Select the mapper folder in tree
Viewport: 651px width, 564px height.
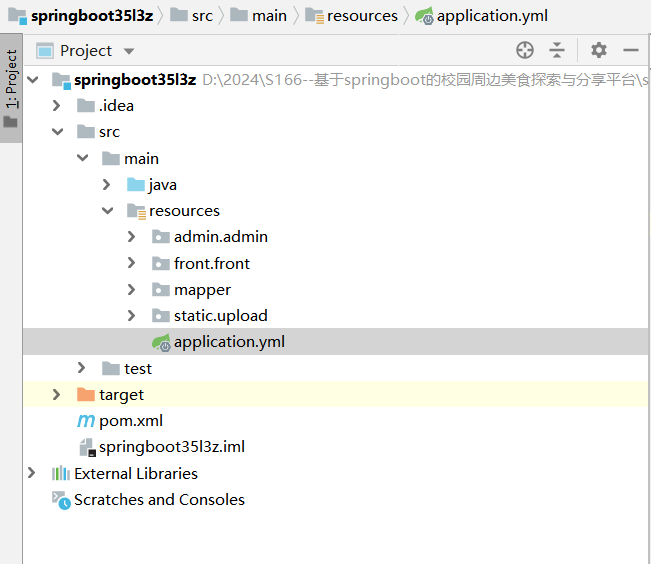pyautogui.click(x=202, y=290)
